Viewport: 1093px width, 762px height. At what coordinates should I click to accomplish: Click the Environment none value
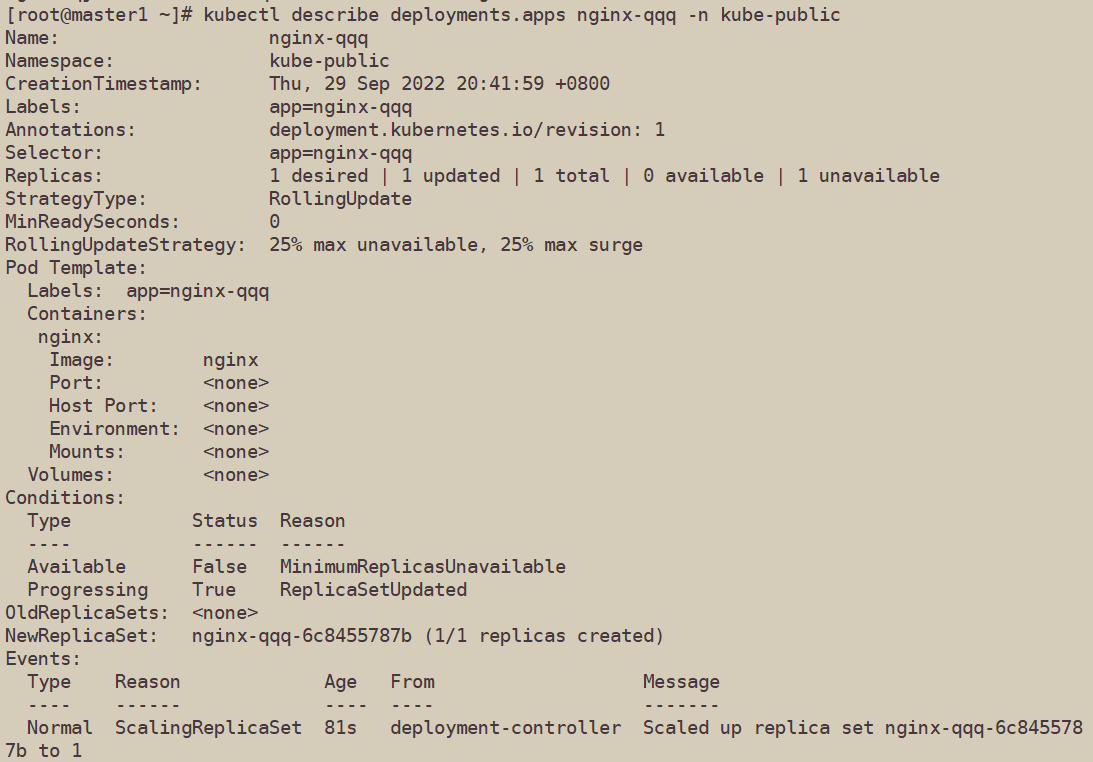point(236,429)
